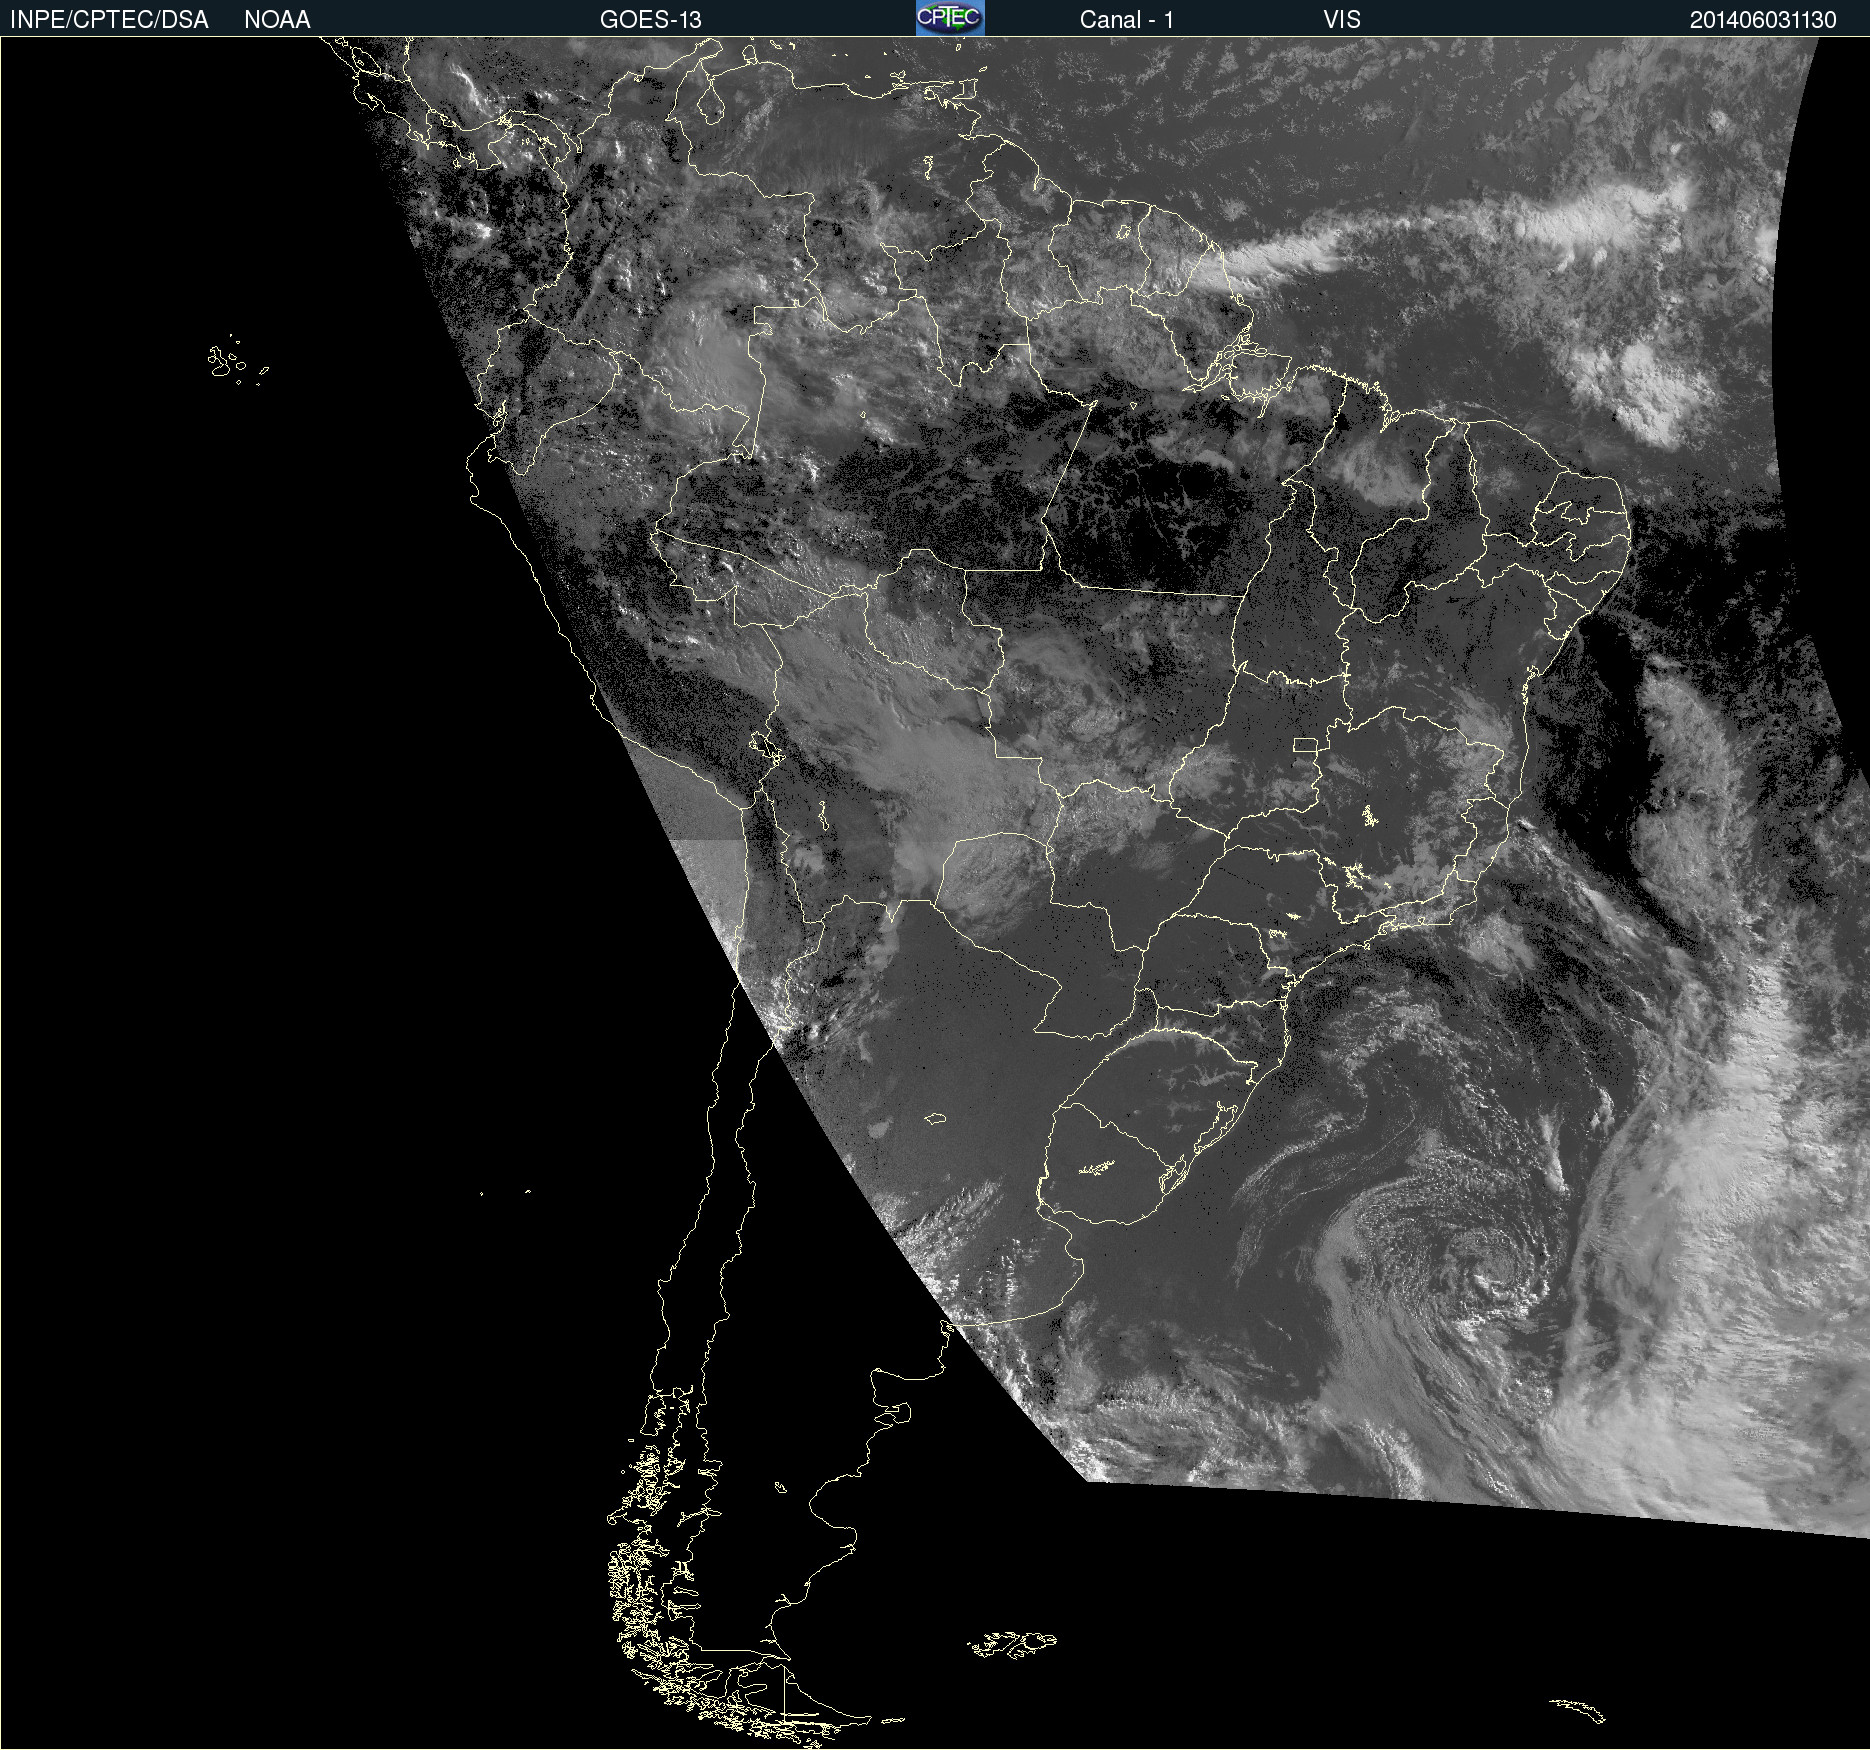Screen dimensions: 1870x1750
Task: Select the VIS channel label
Action: (x=1342, y=20)
